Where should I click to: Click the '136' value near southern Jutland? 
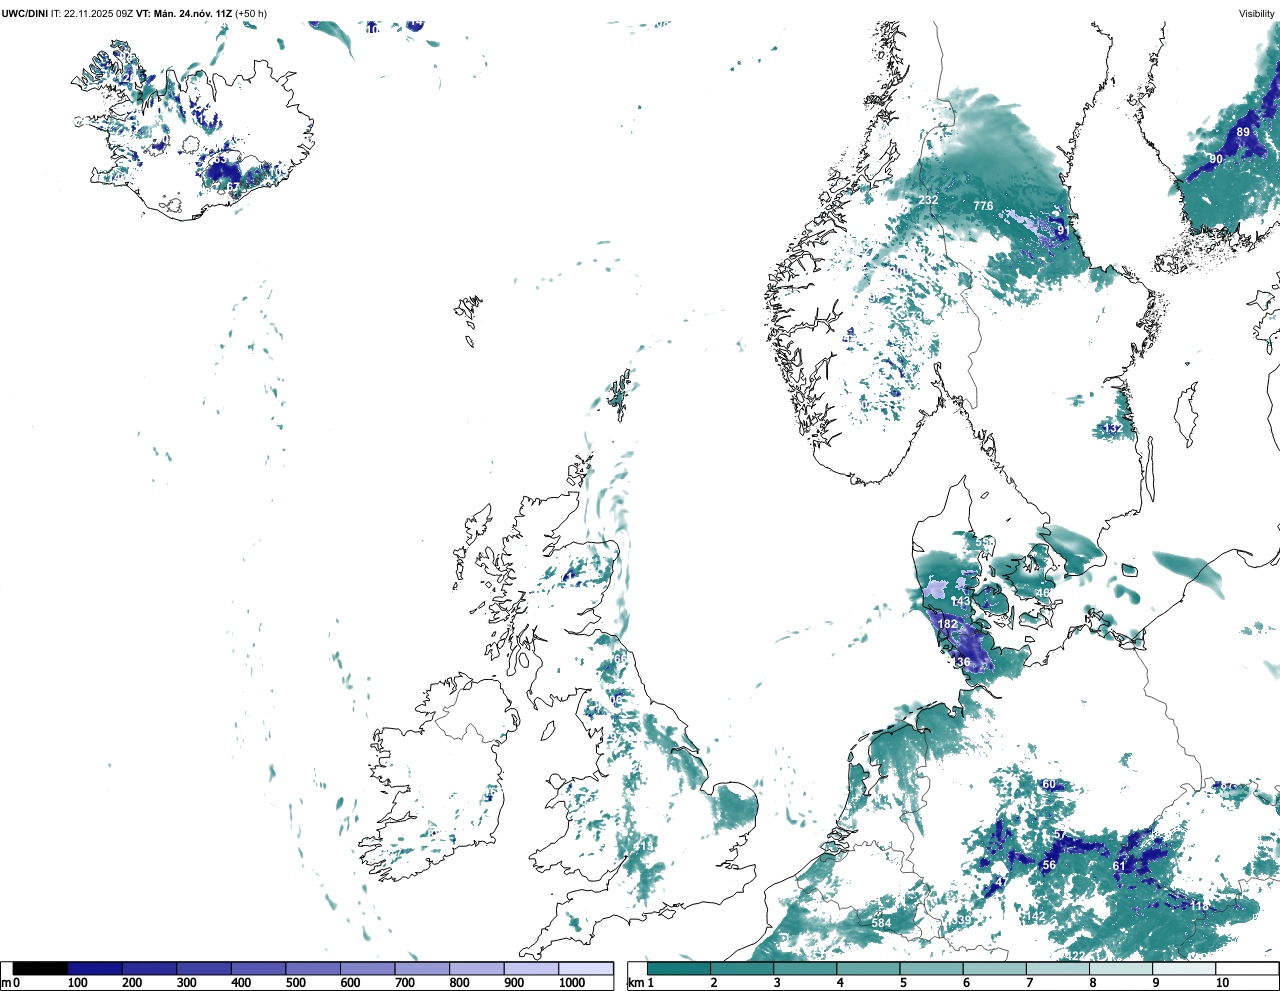click(x=961, y=662)
